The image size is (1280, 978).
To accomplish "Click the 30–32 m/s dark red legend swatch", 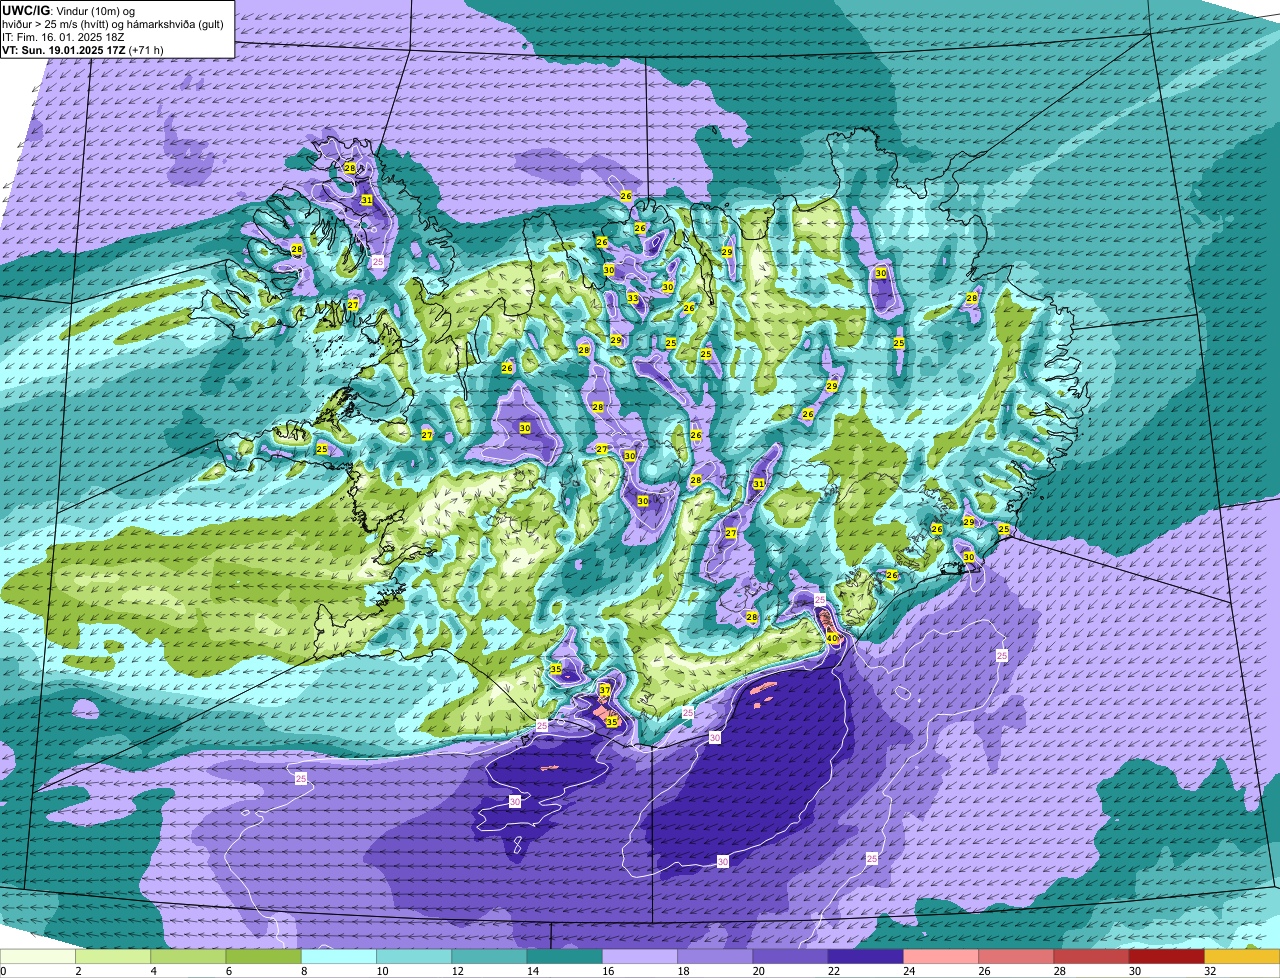I will point(1167,957).
